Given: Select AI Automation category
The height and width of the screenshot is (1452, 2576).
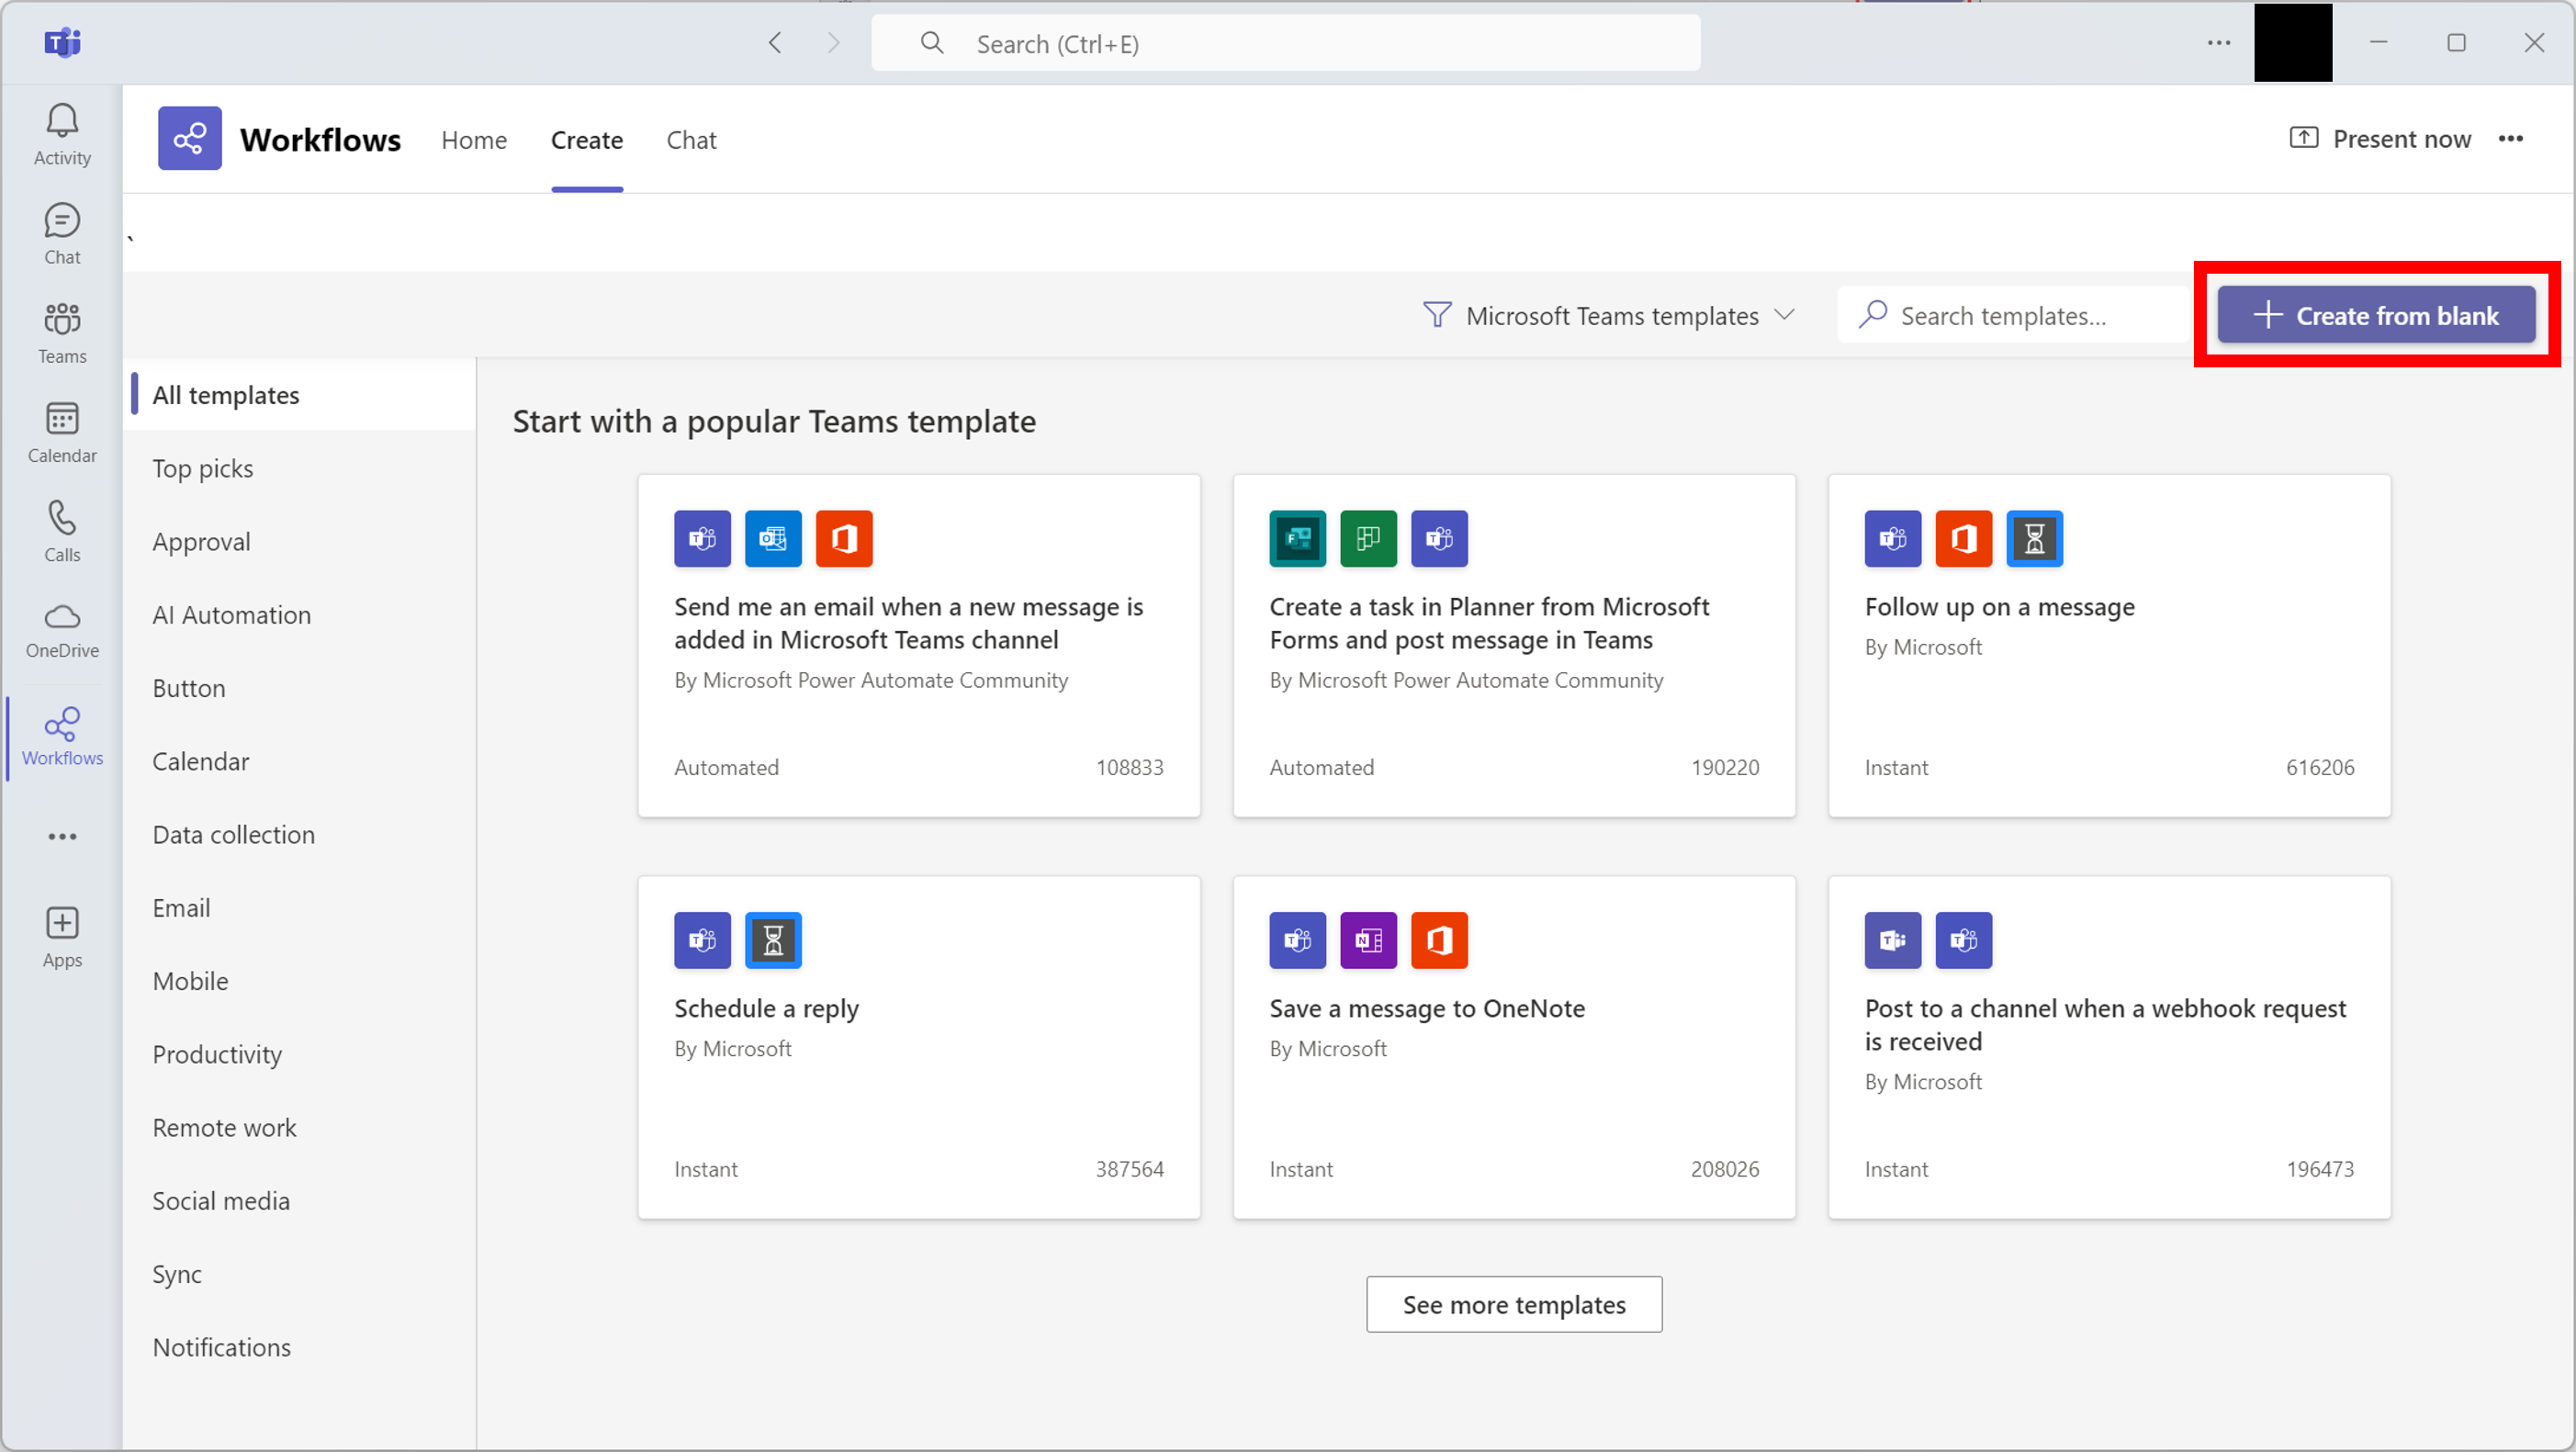Looking at the screenshot, I should coord(299,615).
